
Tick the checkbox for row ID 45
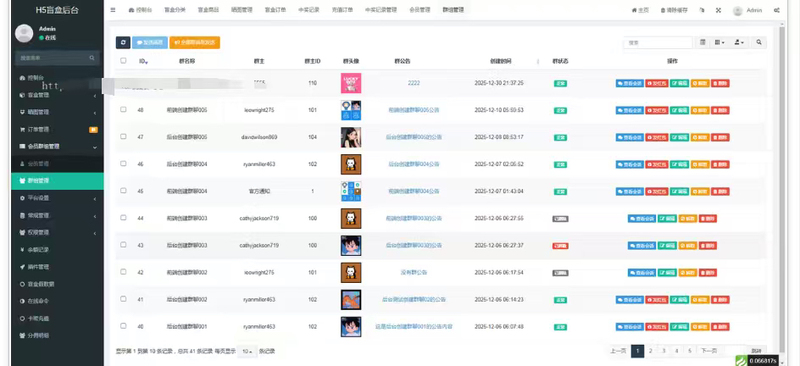[x=123, y=190]
